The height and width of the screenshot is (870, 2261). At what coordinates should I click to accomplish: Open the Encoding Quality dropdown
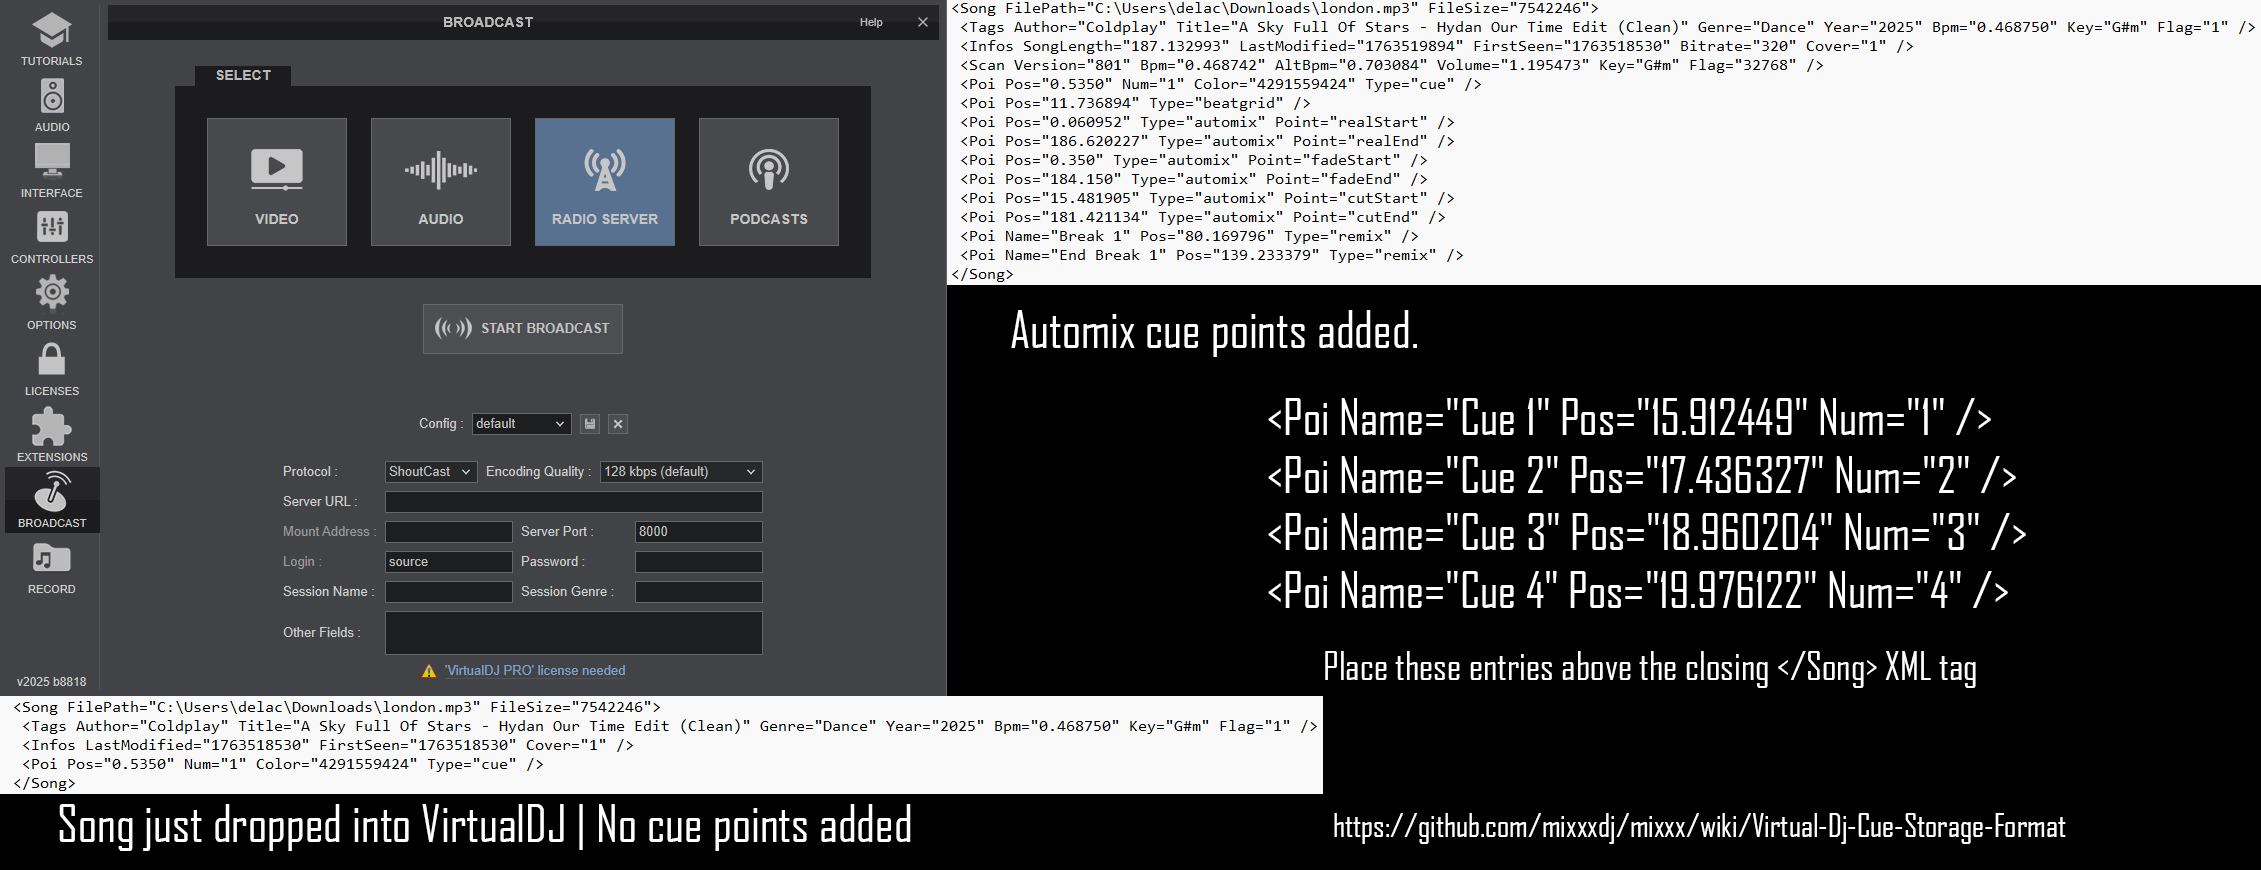[x=680, y=472]
